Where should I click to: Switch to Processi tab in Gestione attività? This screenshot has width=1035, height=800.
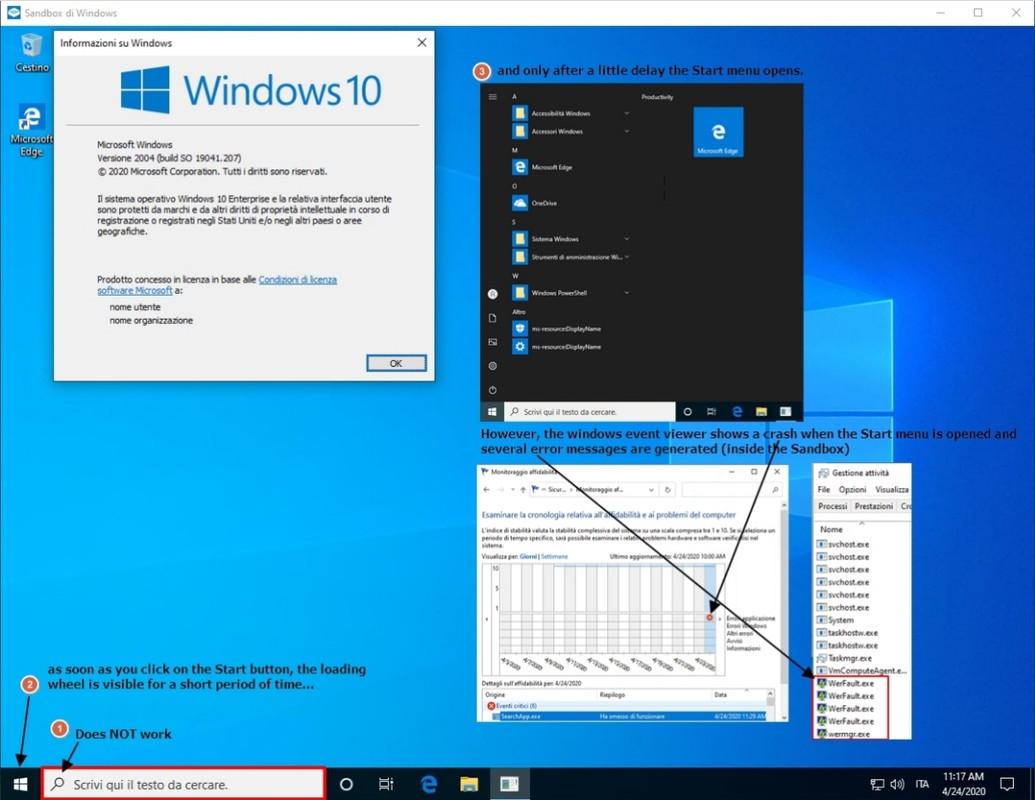[x=832, y=506]
